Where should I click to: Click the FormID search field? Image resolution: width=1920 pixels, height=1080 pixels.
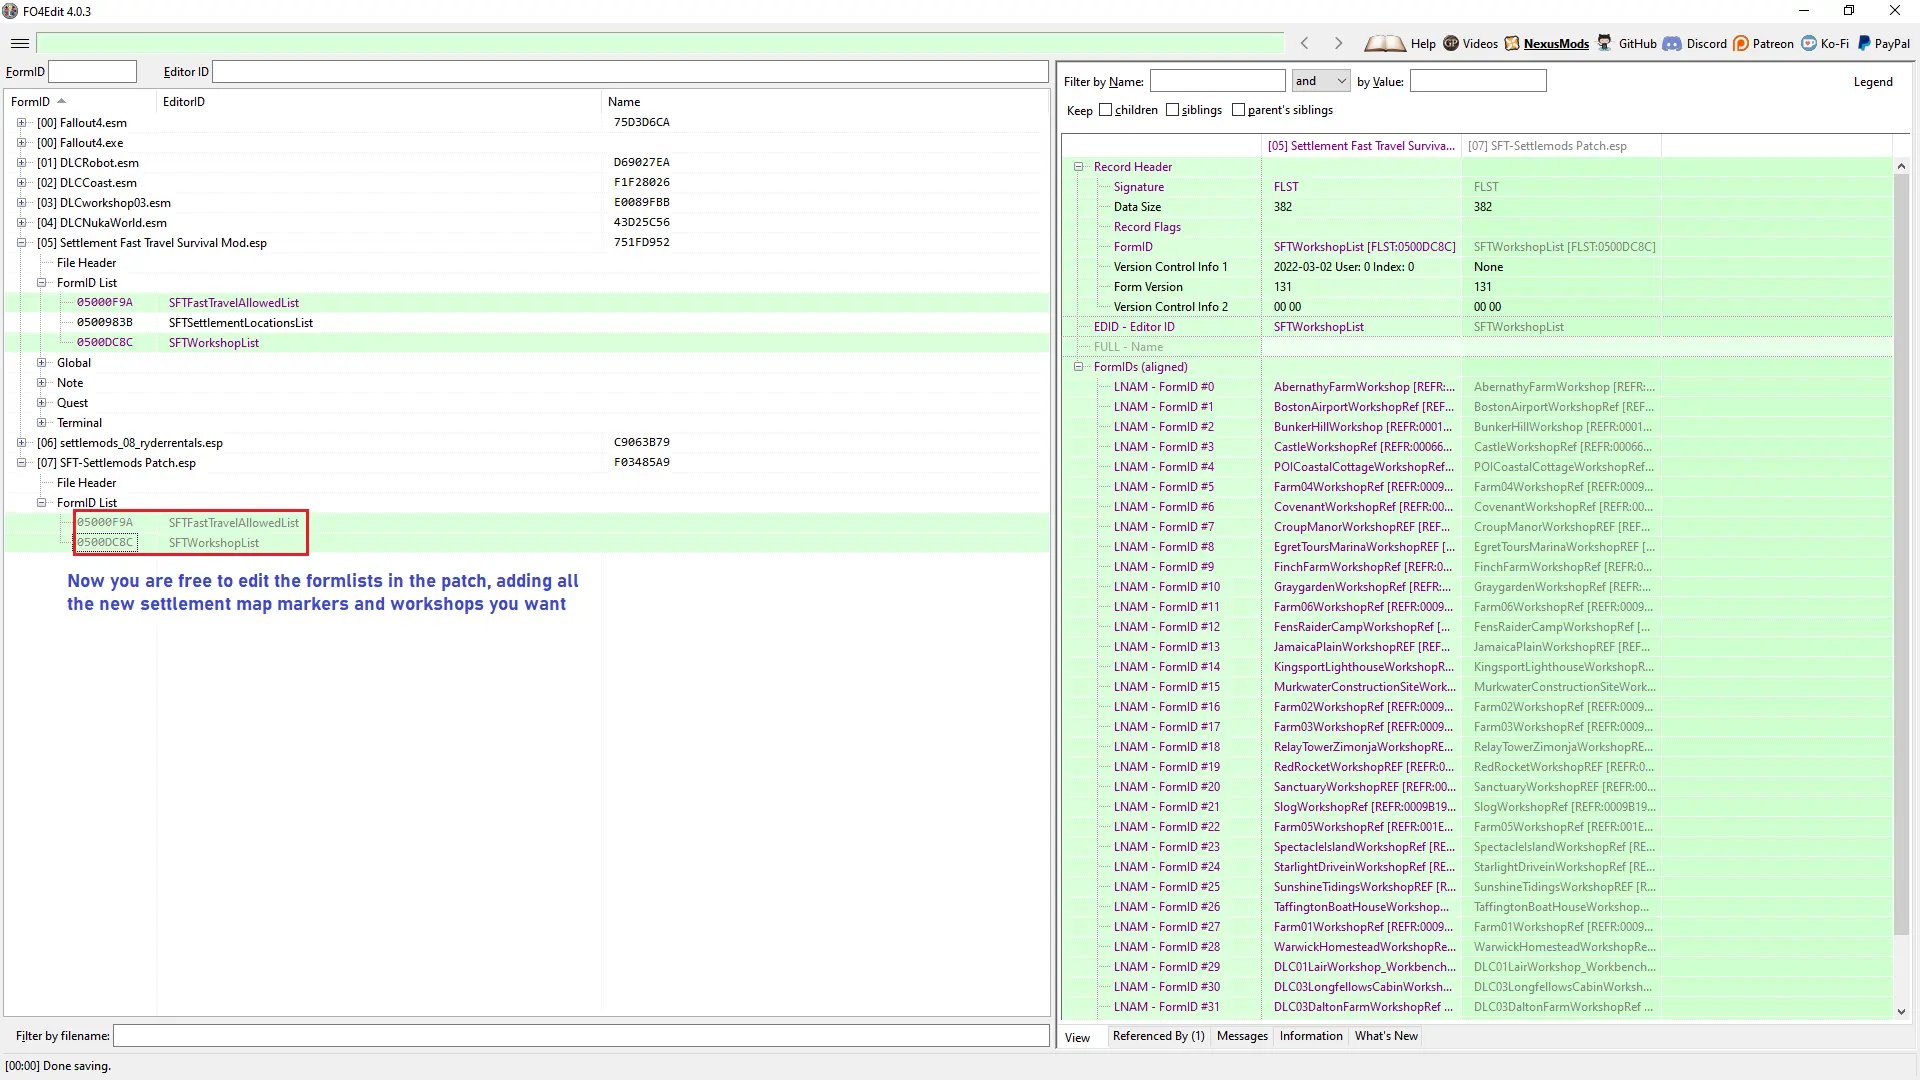click(92, 72)
